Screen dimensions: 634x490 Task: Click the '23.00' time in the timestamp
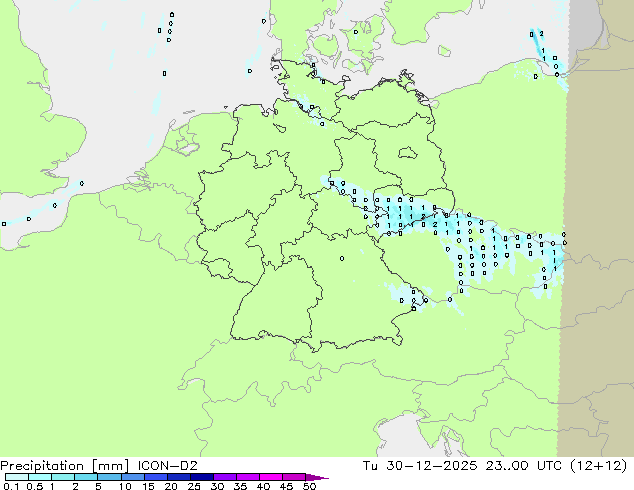(x=507, y=466)
